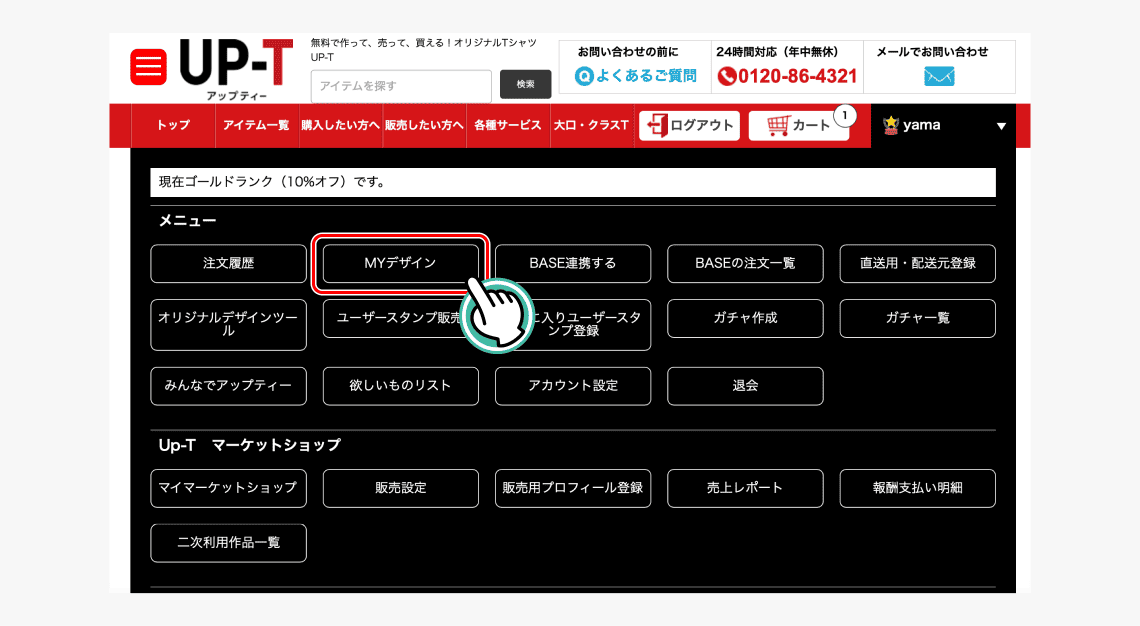Image resolution: width=1140 pixels, height=626 pixels.
Task: Open MYデザイン from the menu
Action: (x=400, y=264)
